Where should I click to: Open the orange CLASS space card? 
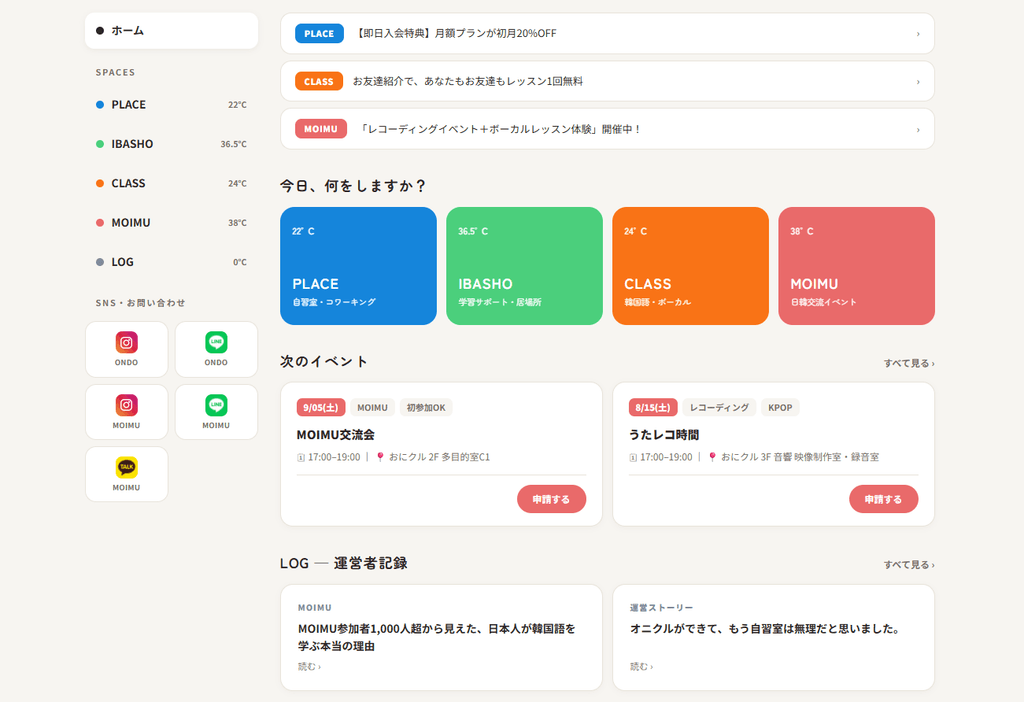(690, 266)
